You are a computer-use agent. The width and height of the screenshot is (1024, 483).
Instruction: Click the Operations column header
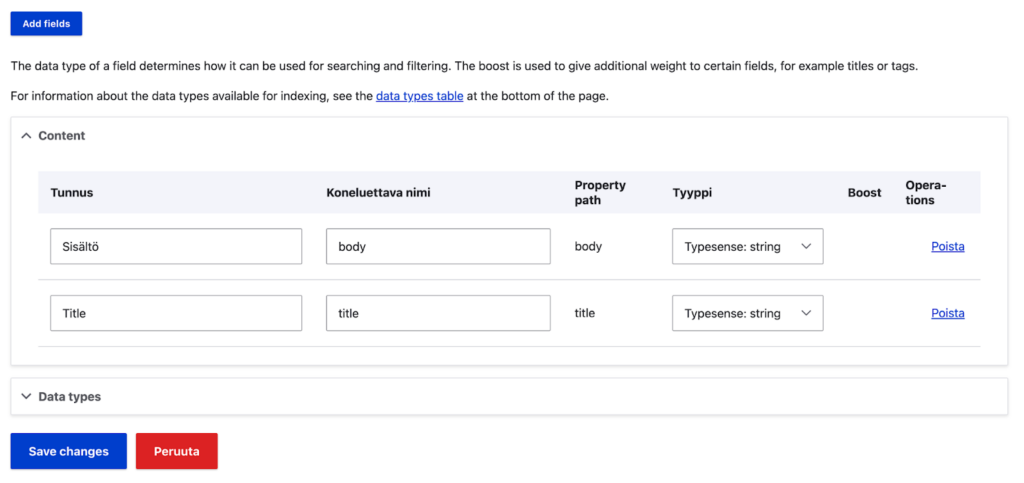point(925,192)
